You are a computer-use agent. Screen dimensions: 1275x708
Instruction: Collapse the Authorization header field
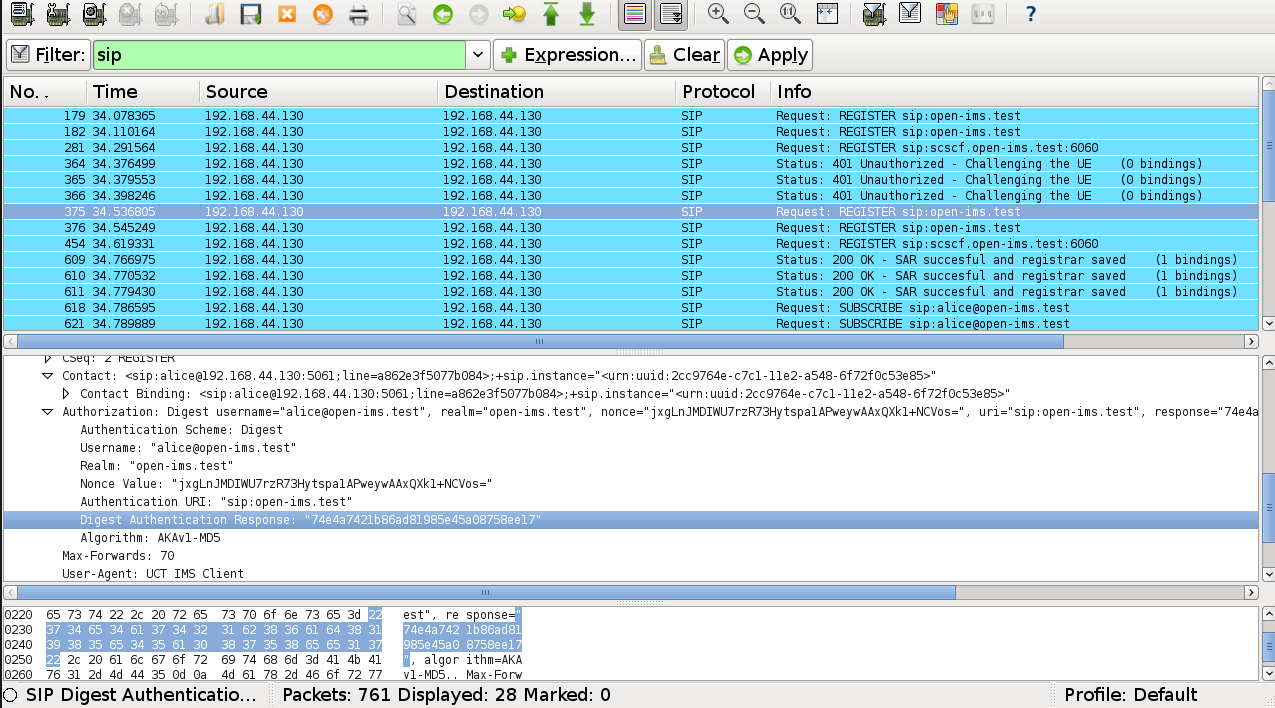click(47, 412)
